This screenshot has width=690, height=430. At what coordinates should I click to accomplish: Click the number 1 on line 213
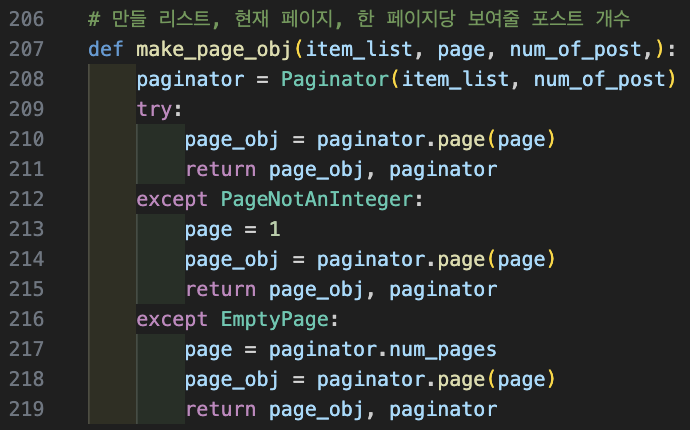tap(275, 229)
